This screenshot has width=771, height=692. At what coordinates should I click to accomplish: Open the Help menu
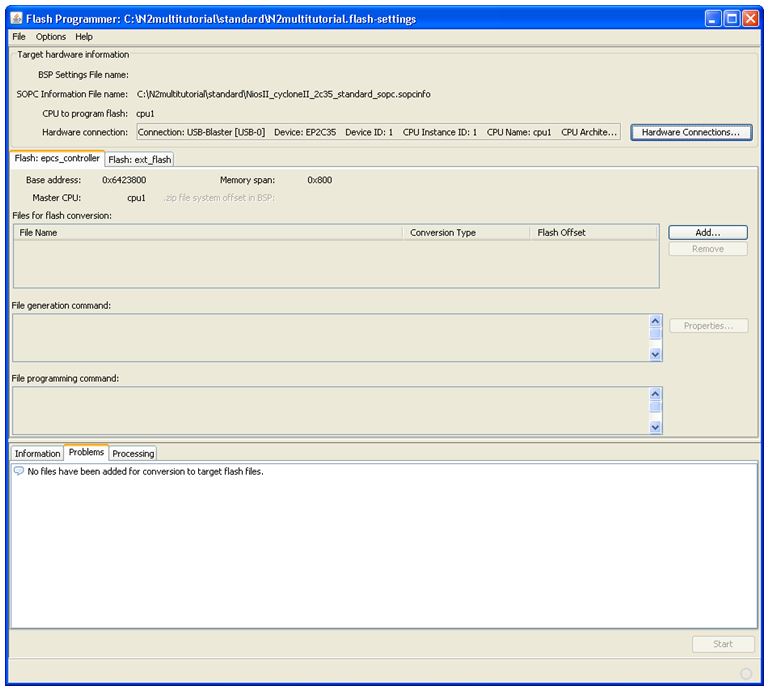click(x=84, y=37)
